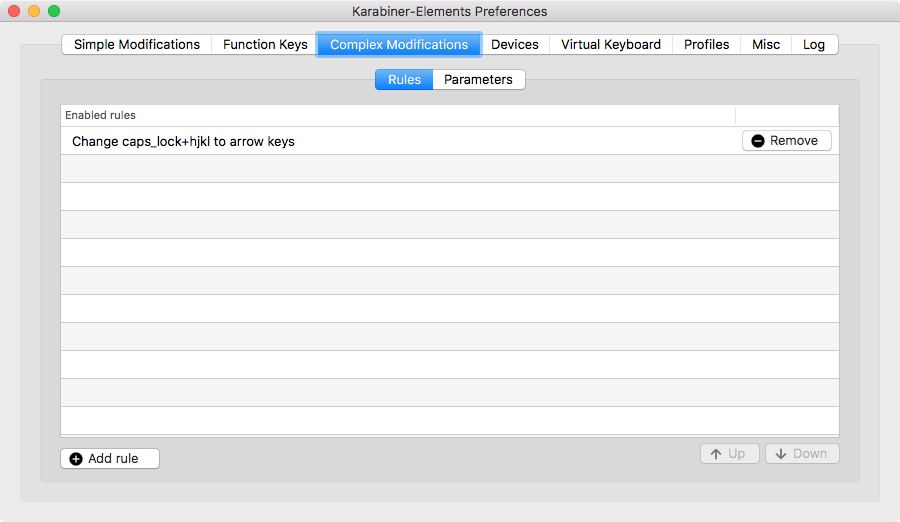Click the Down arrow to move rule down

point(781,453)
